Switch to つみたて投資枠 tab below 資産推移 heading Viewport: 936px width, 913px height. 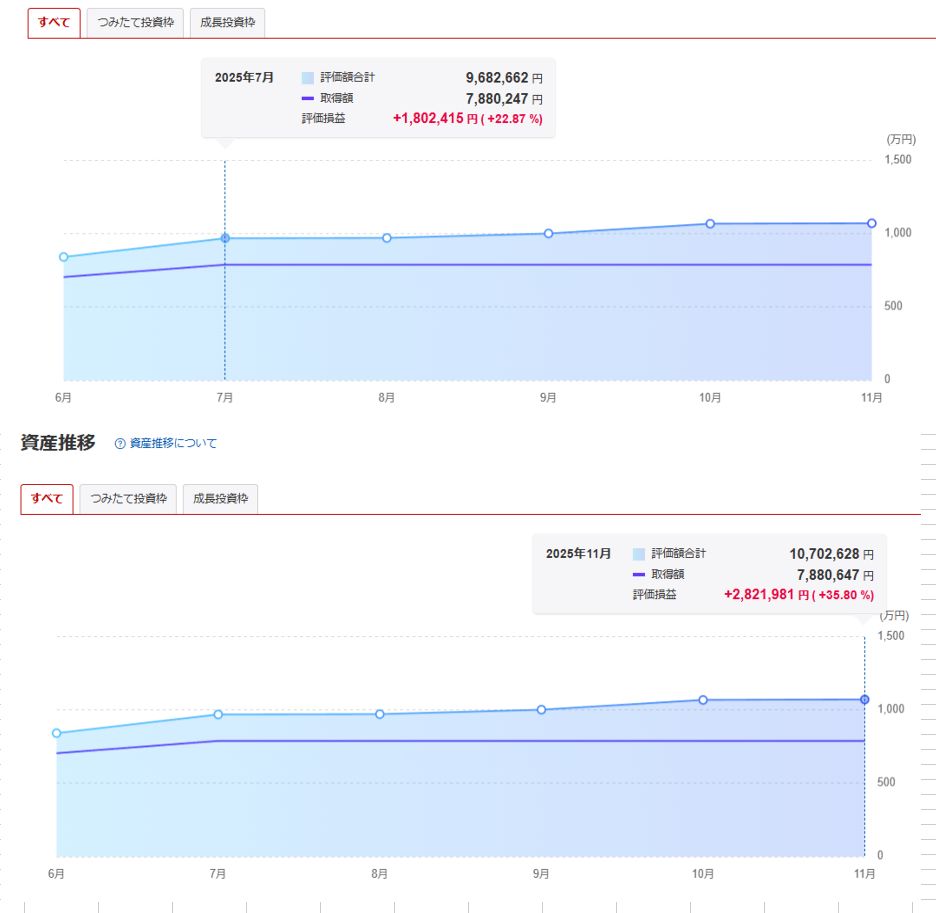(x=128, y=498)
